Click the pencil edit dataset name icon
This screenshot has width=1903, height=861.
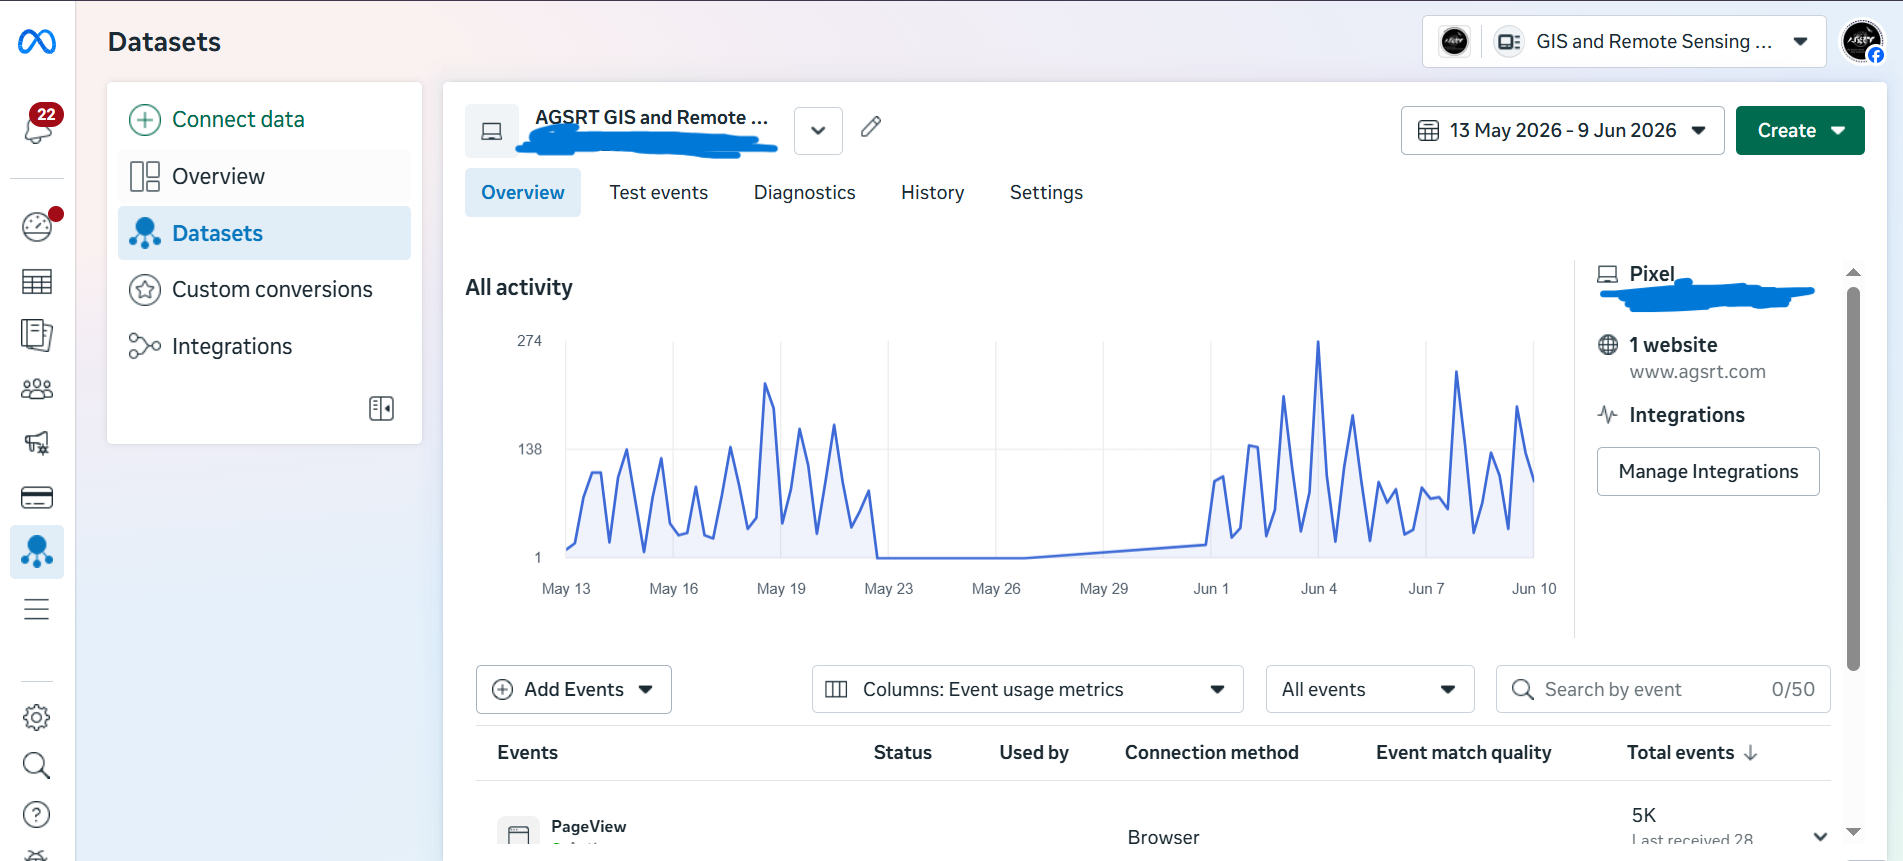point(871,126)
